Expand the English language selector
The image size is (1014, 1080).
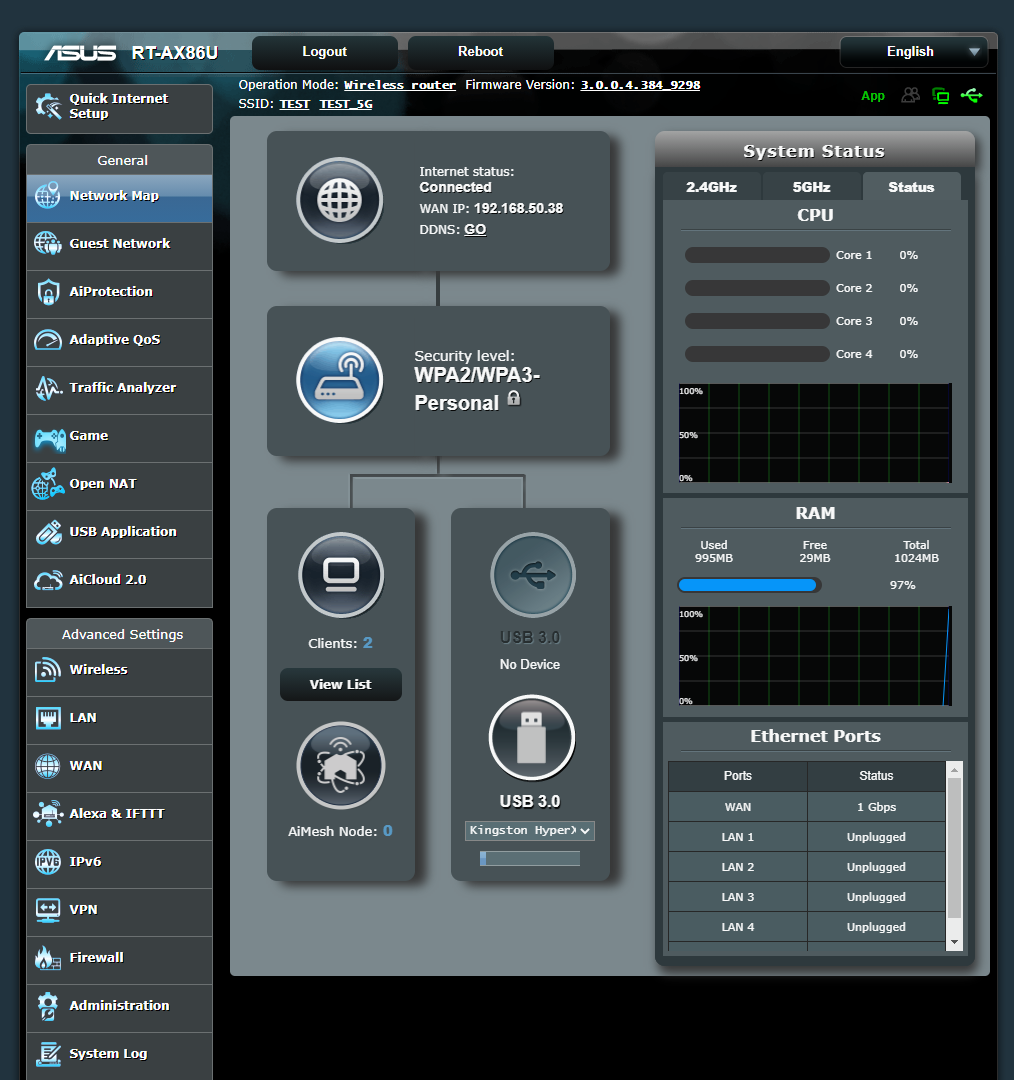point(913,51)
